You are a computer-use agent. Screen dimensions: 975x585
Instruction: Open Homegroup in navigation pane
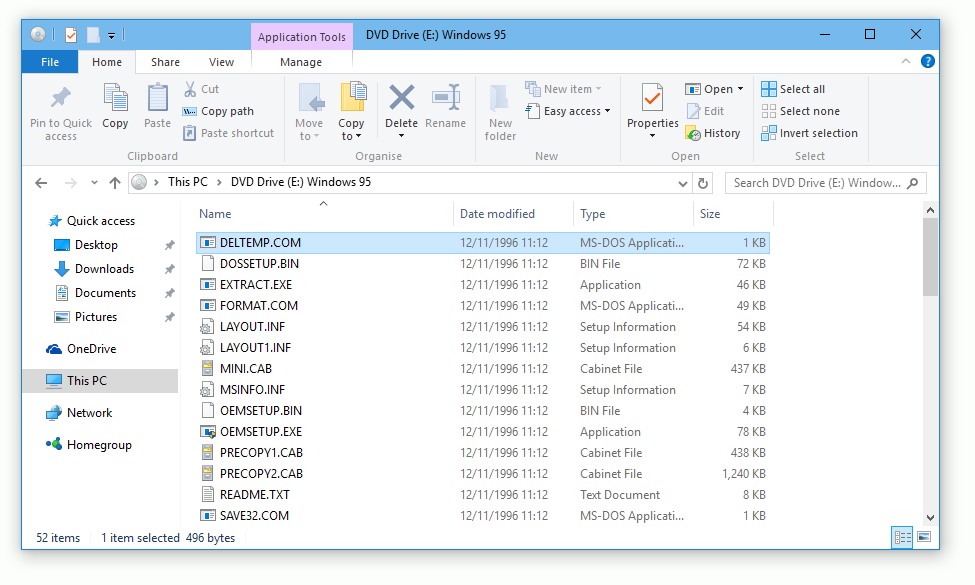pyautogui.click(x=88, y=445)
